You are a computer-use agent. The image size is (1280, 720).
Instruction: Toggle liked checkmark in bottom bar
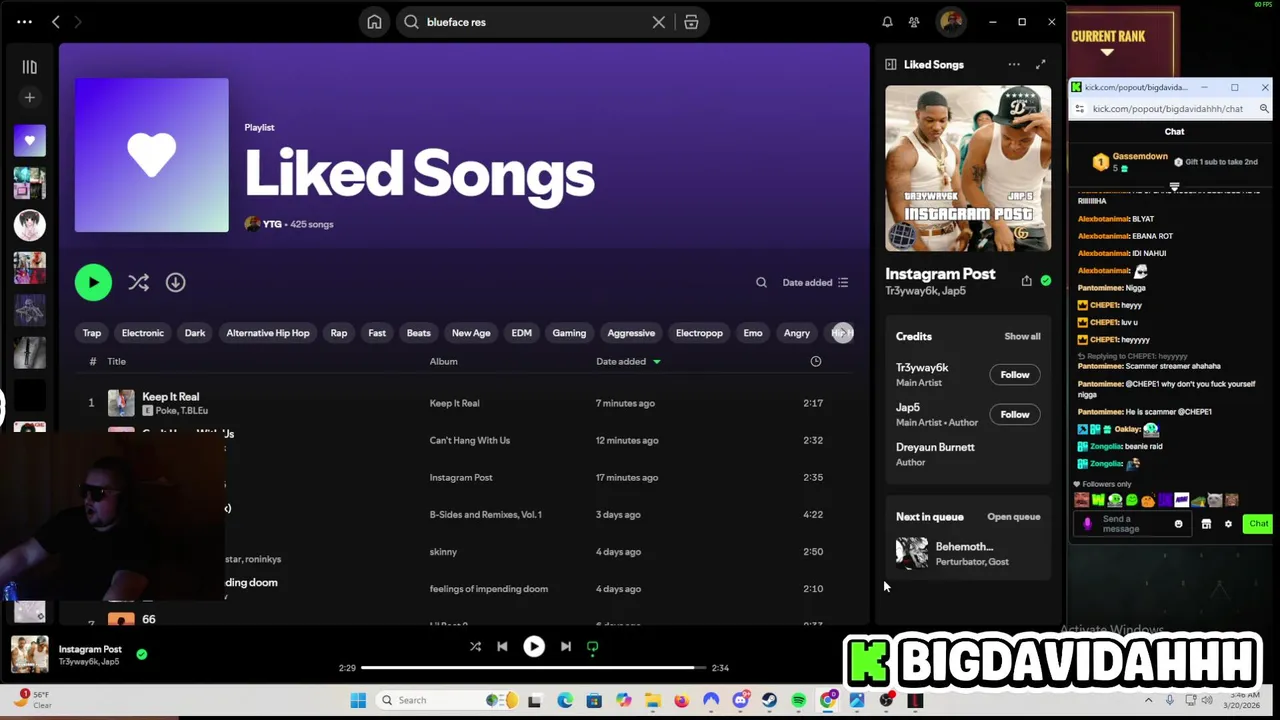click(141, 654)
